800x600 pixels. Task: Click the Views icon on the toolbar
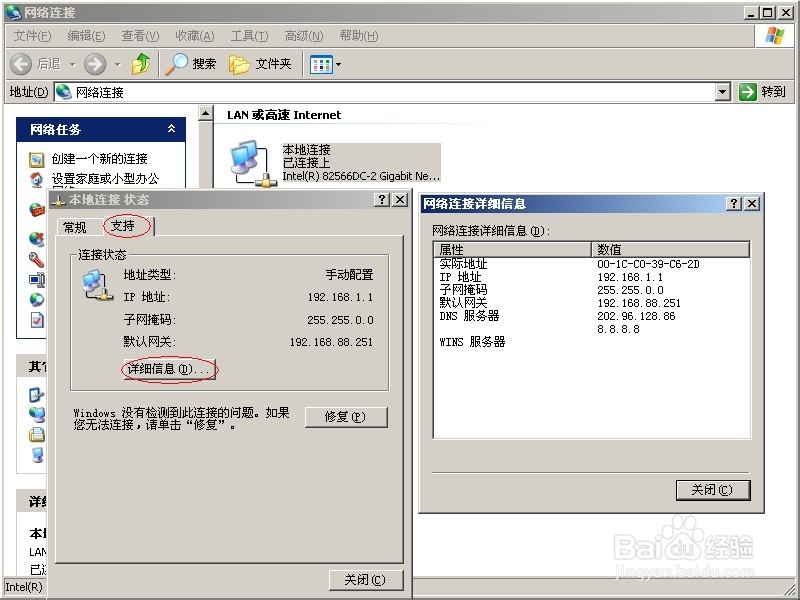coord(320,63)
